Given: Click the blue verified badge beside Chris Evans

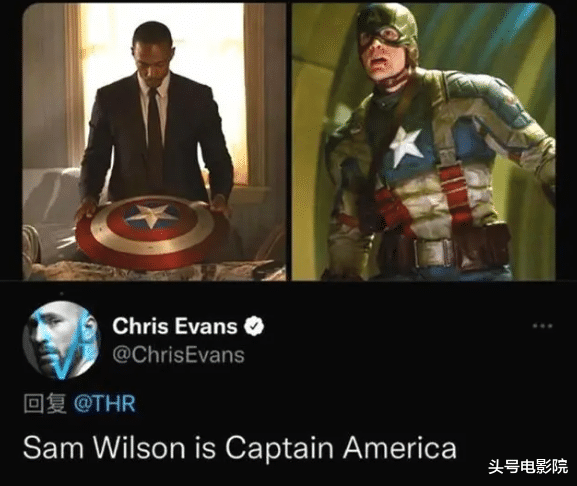Looking at the screenshot, I should click(x=254, y=326).
